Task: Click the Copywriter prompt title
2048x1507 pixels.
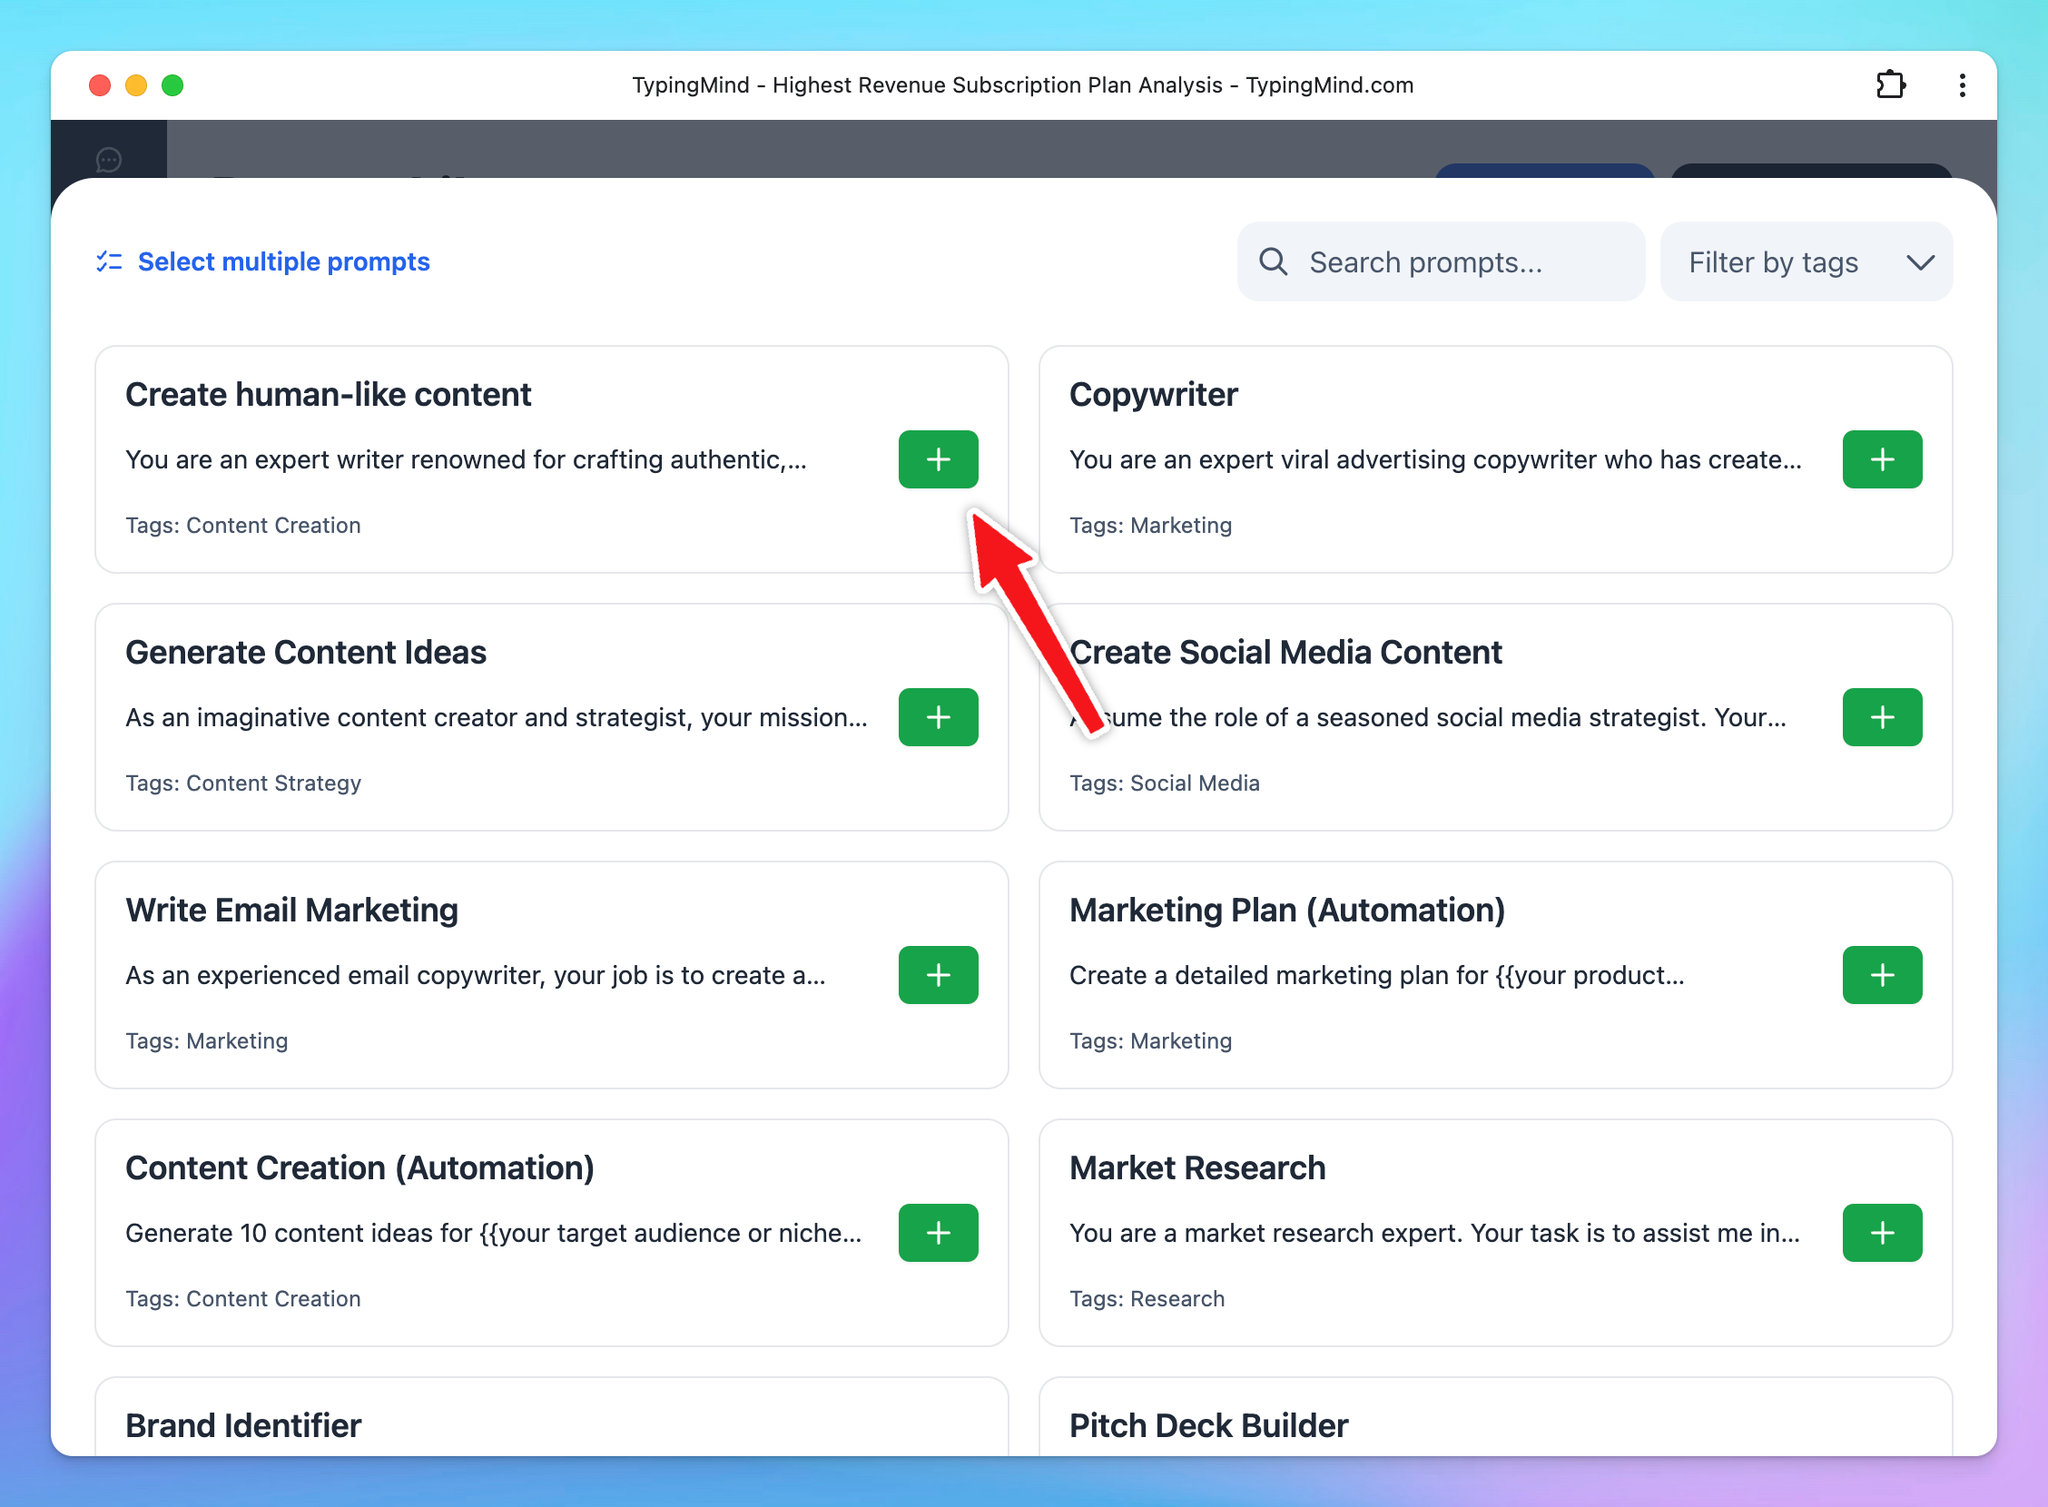Action: tap(1153, 394)
